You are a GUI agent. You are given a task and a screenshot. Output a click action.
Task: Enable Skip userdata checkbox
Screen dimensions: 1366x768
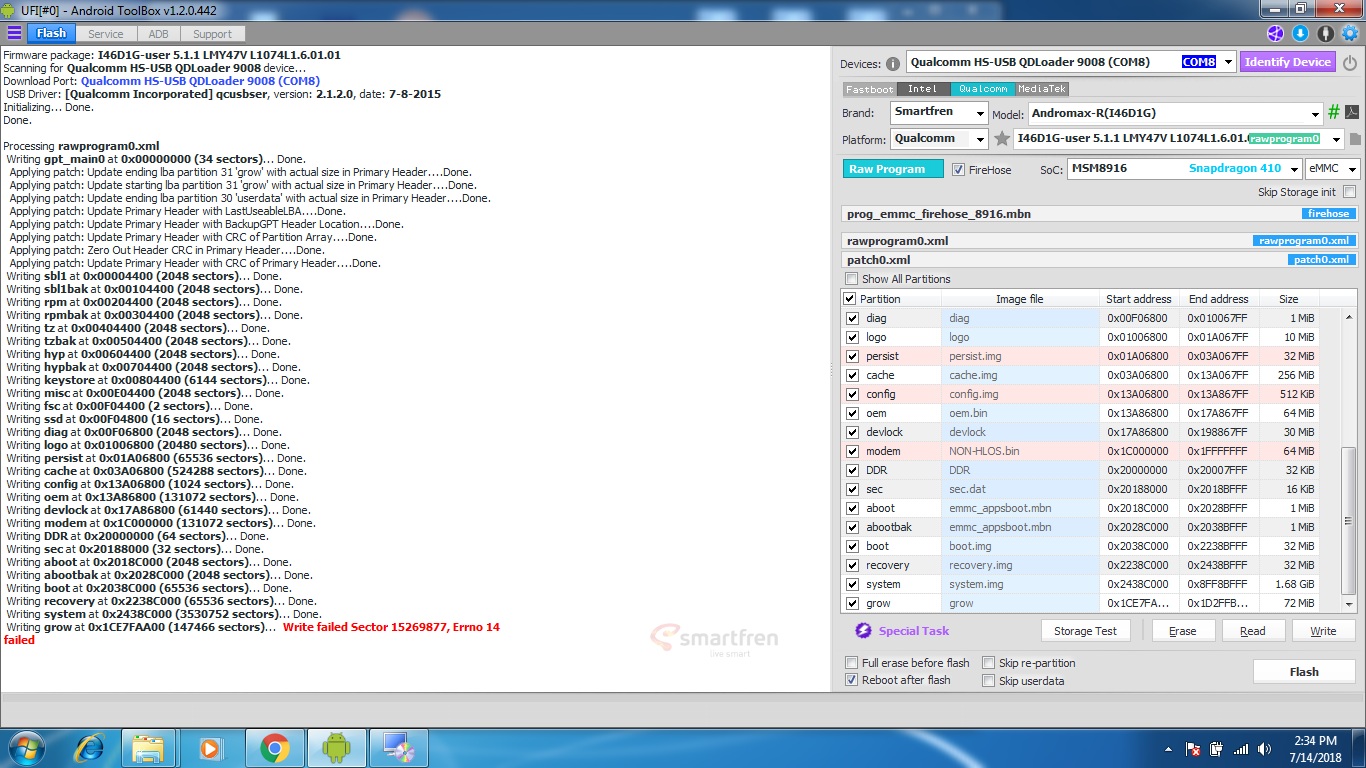989,681
